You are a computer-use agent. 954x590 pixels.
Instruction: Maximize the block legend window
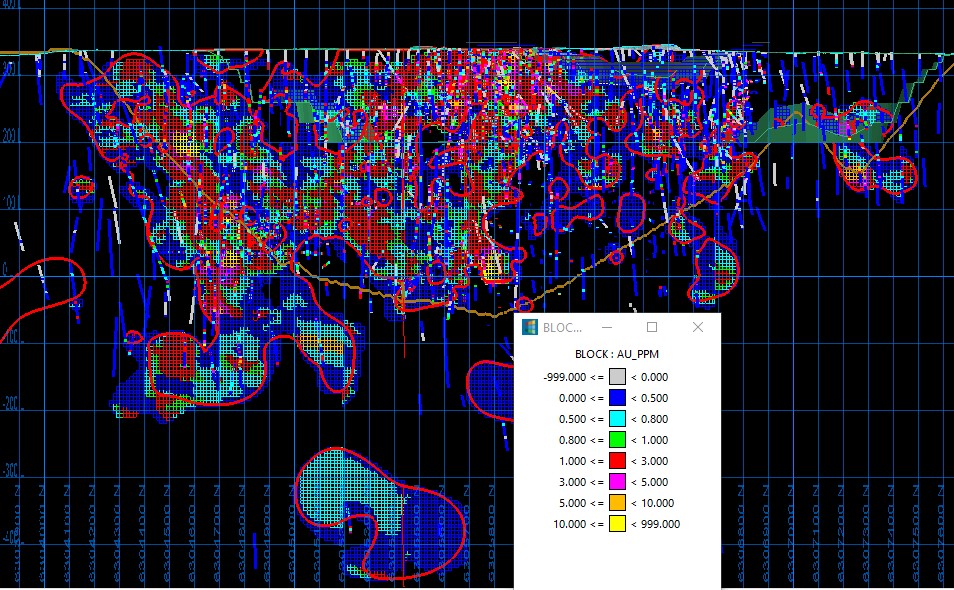pyautogui.click(x=652, y=327)
